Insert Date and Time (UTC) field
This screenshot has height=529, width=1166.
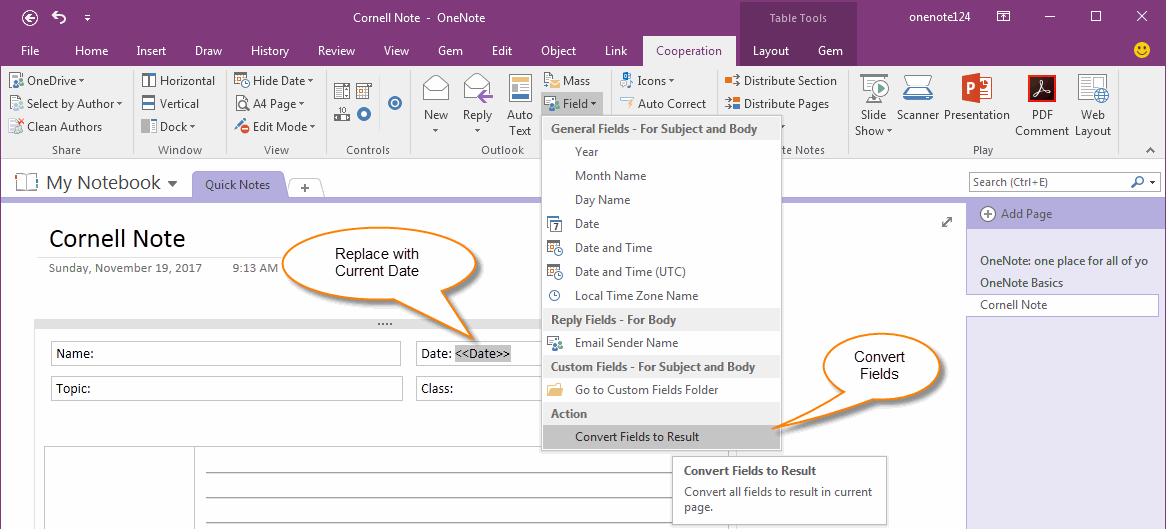(x=662, y=272)
